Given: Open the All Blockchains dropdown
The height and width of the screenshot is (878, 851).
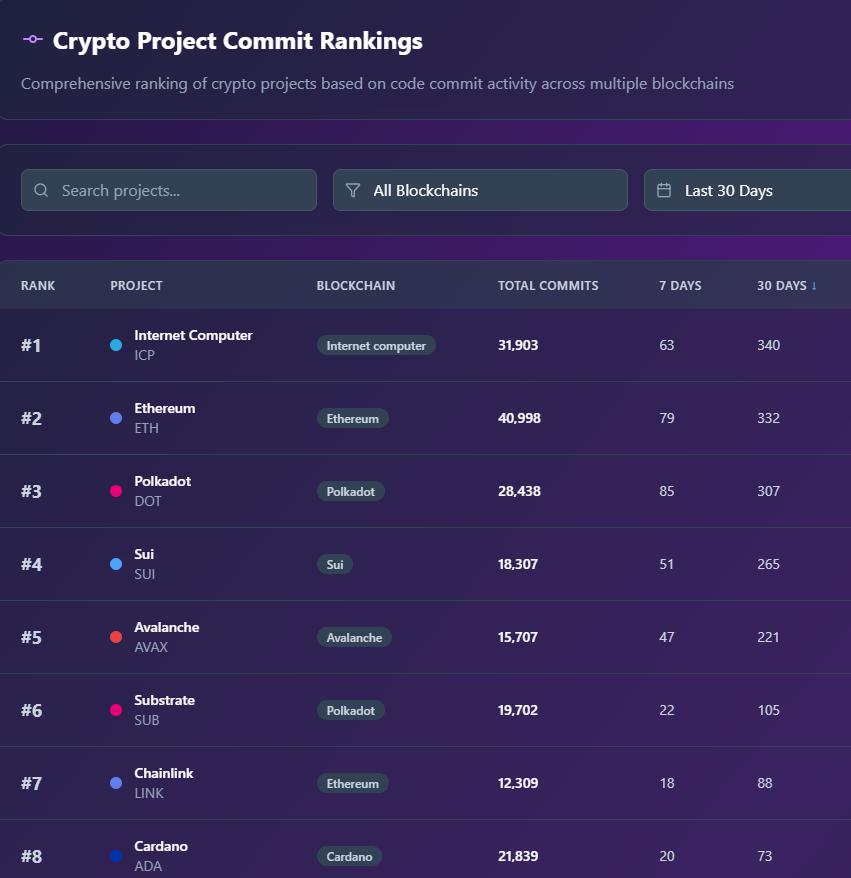Looking at the screenshot, I should click(480, 190).
